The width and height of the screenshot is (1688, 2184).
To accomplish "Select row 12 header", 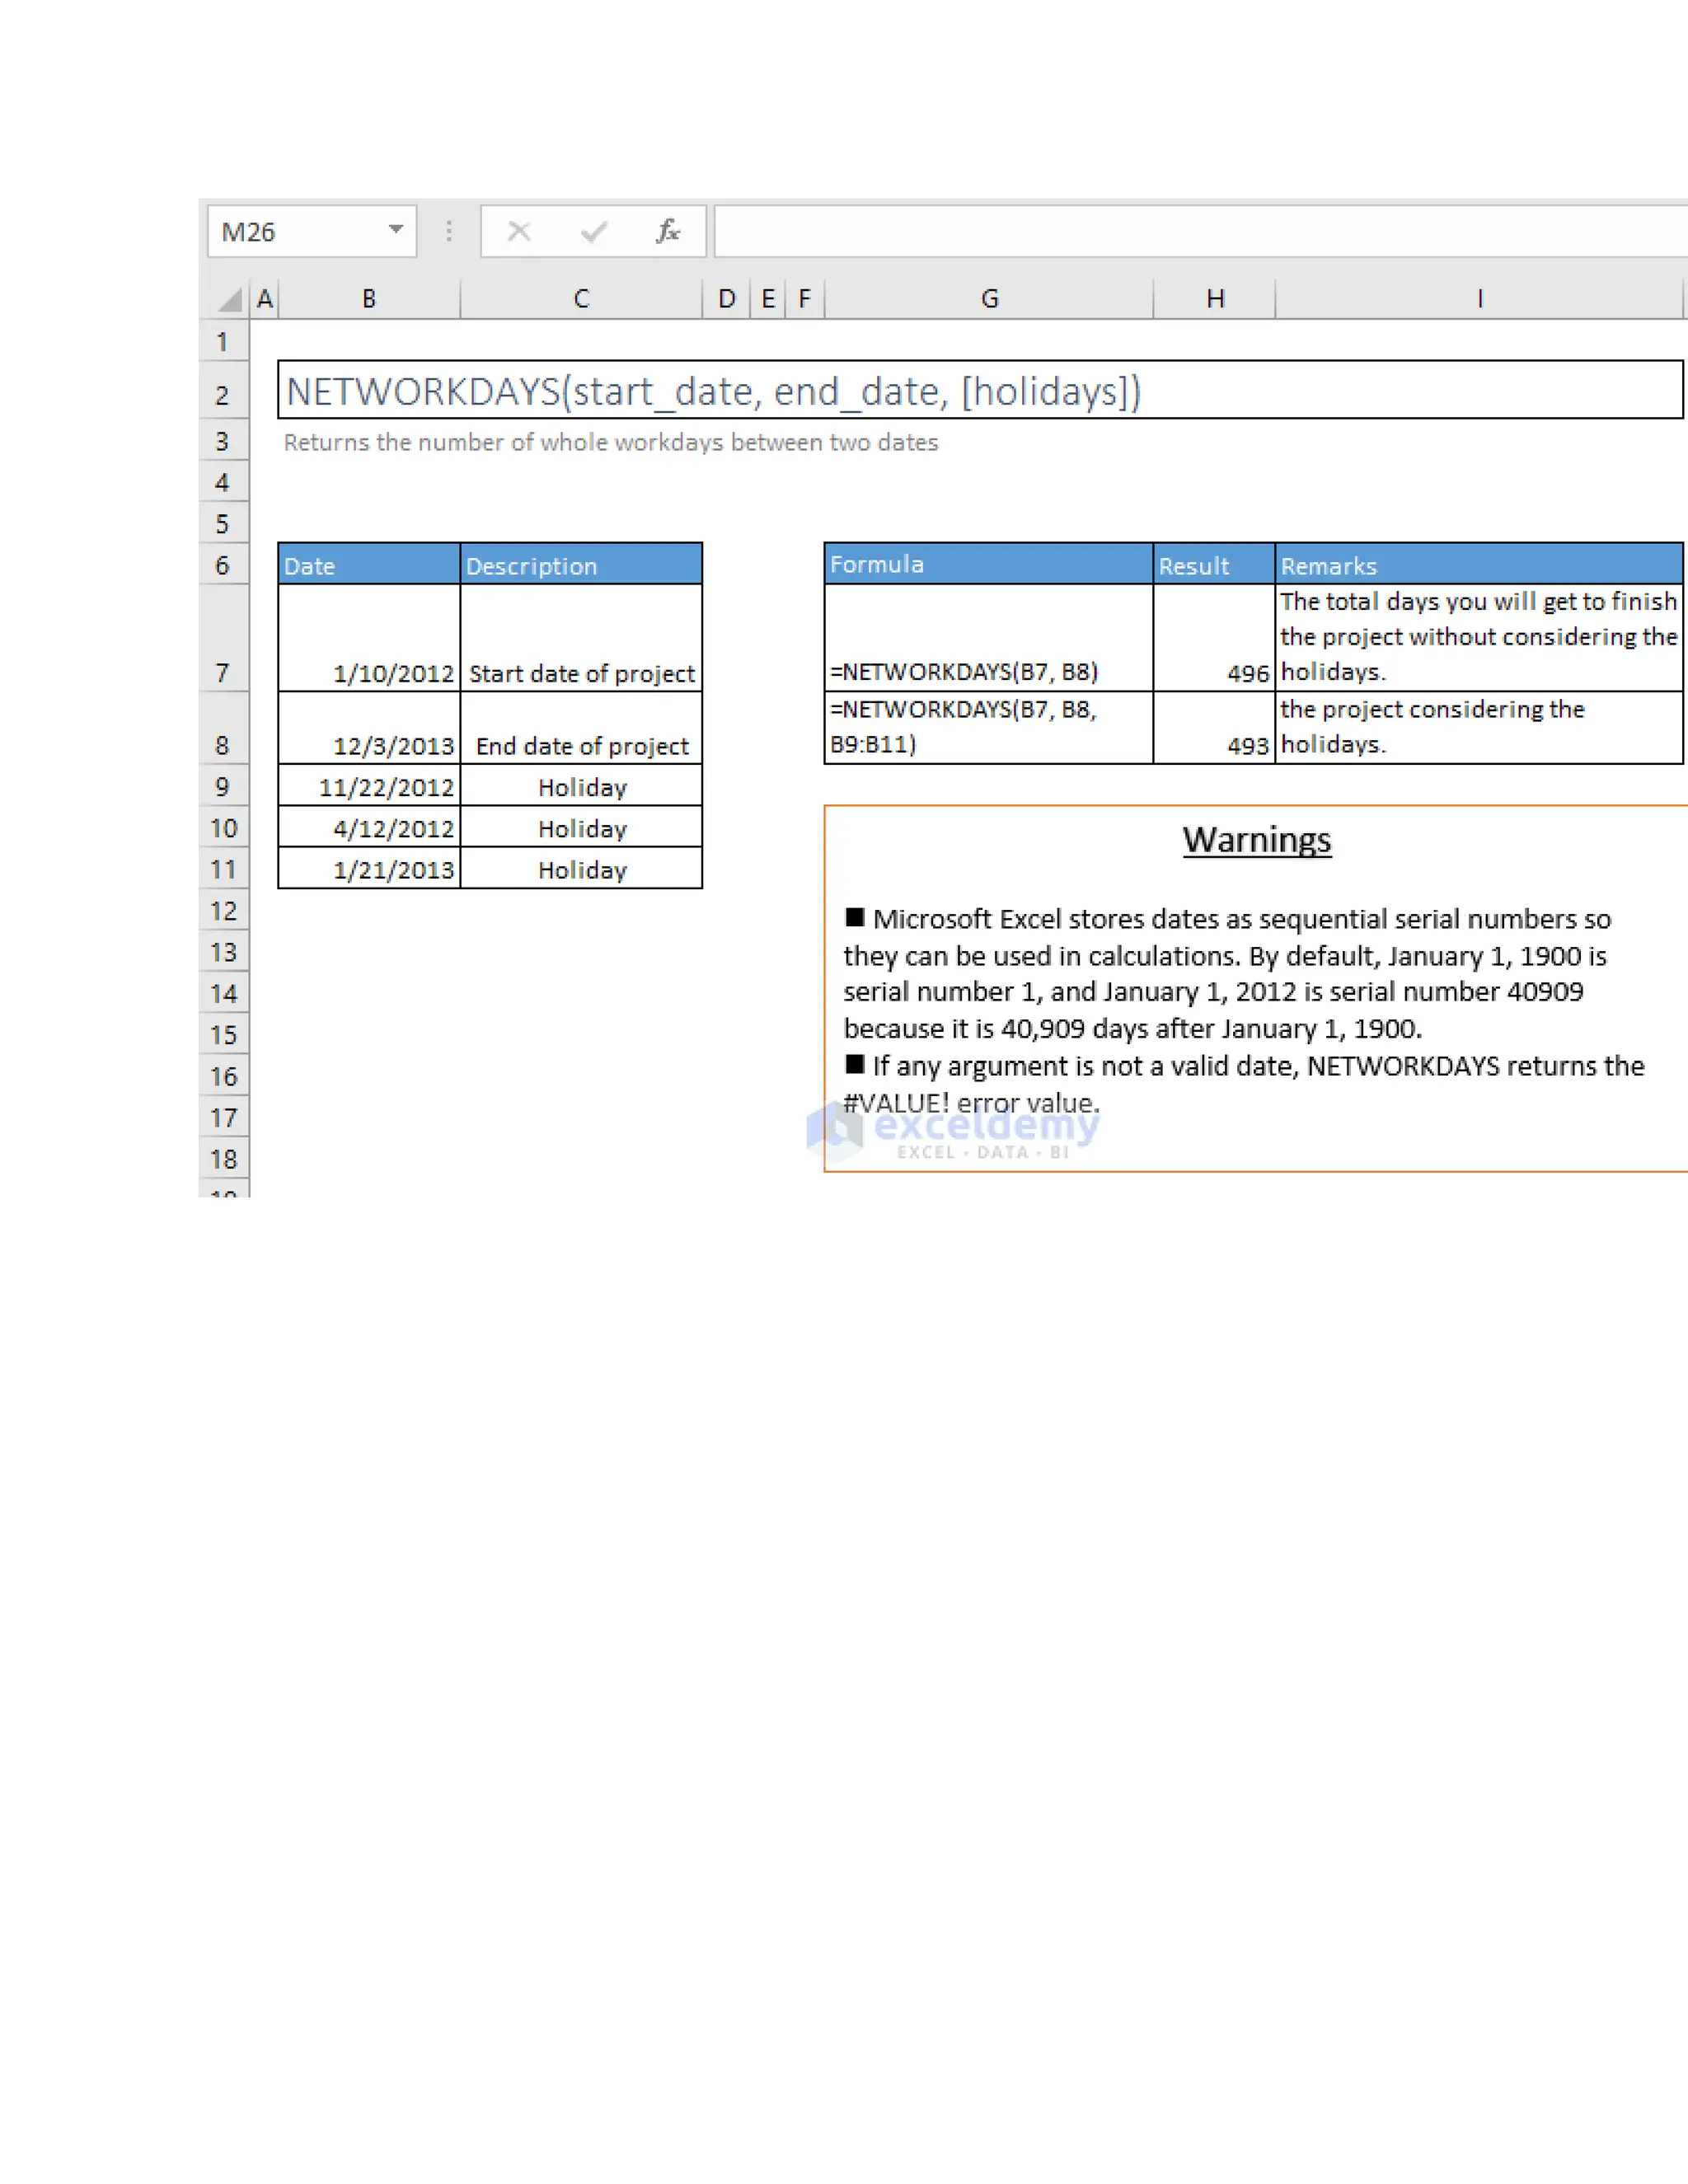I will point(223,911).
